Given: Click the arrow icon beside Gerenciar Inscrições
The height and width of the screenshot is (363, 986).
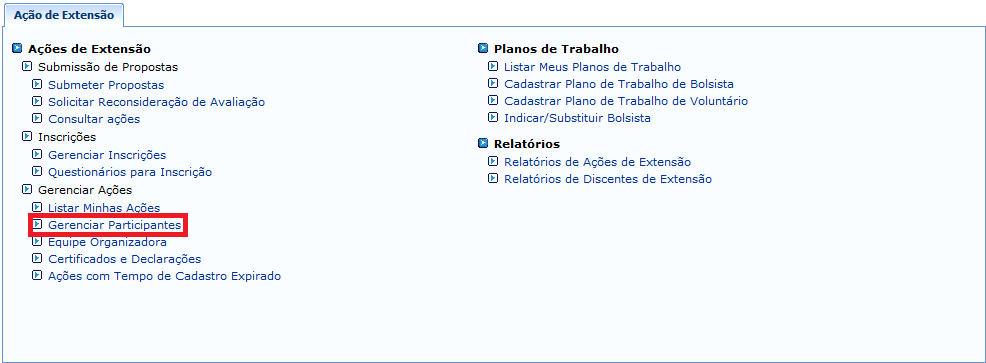Looking at the screenshot, I should (37, 154).
